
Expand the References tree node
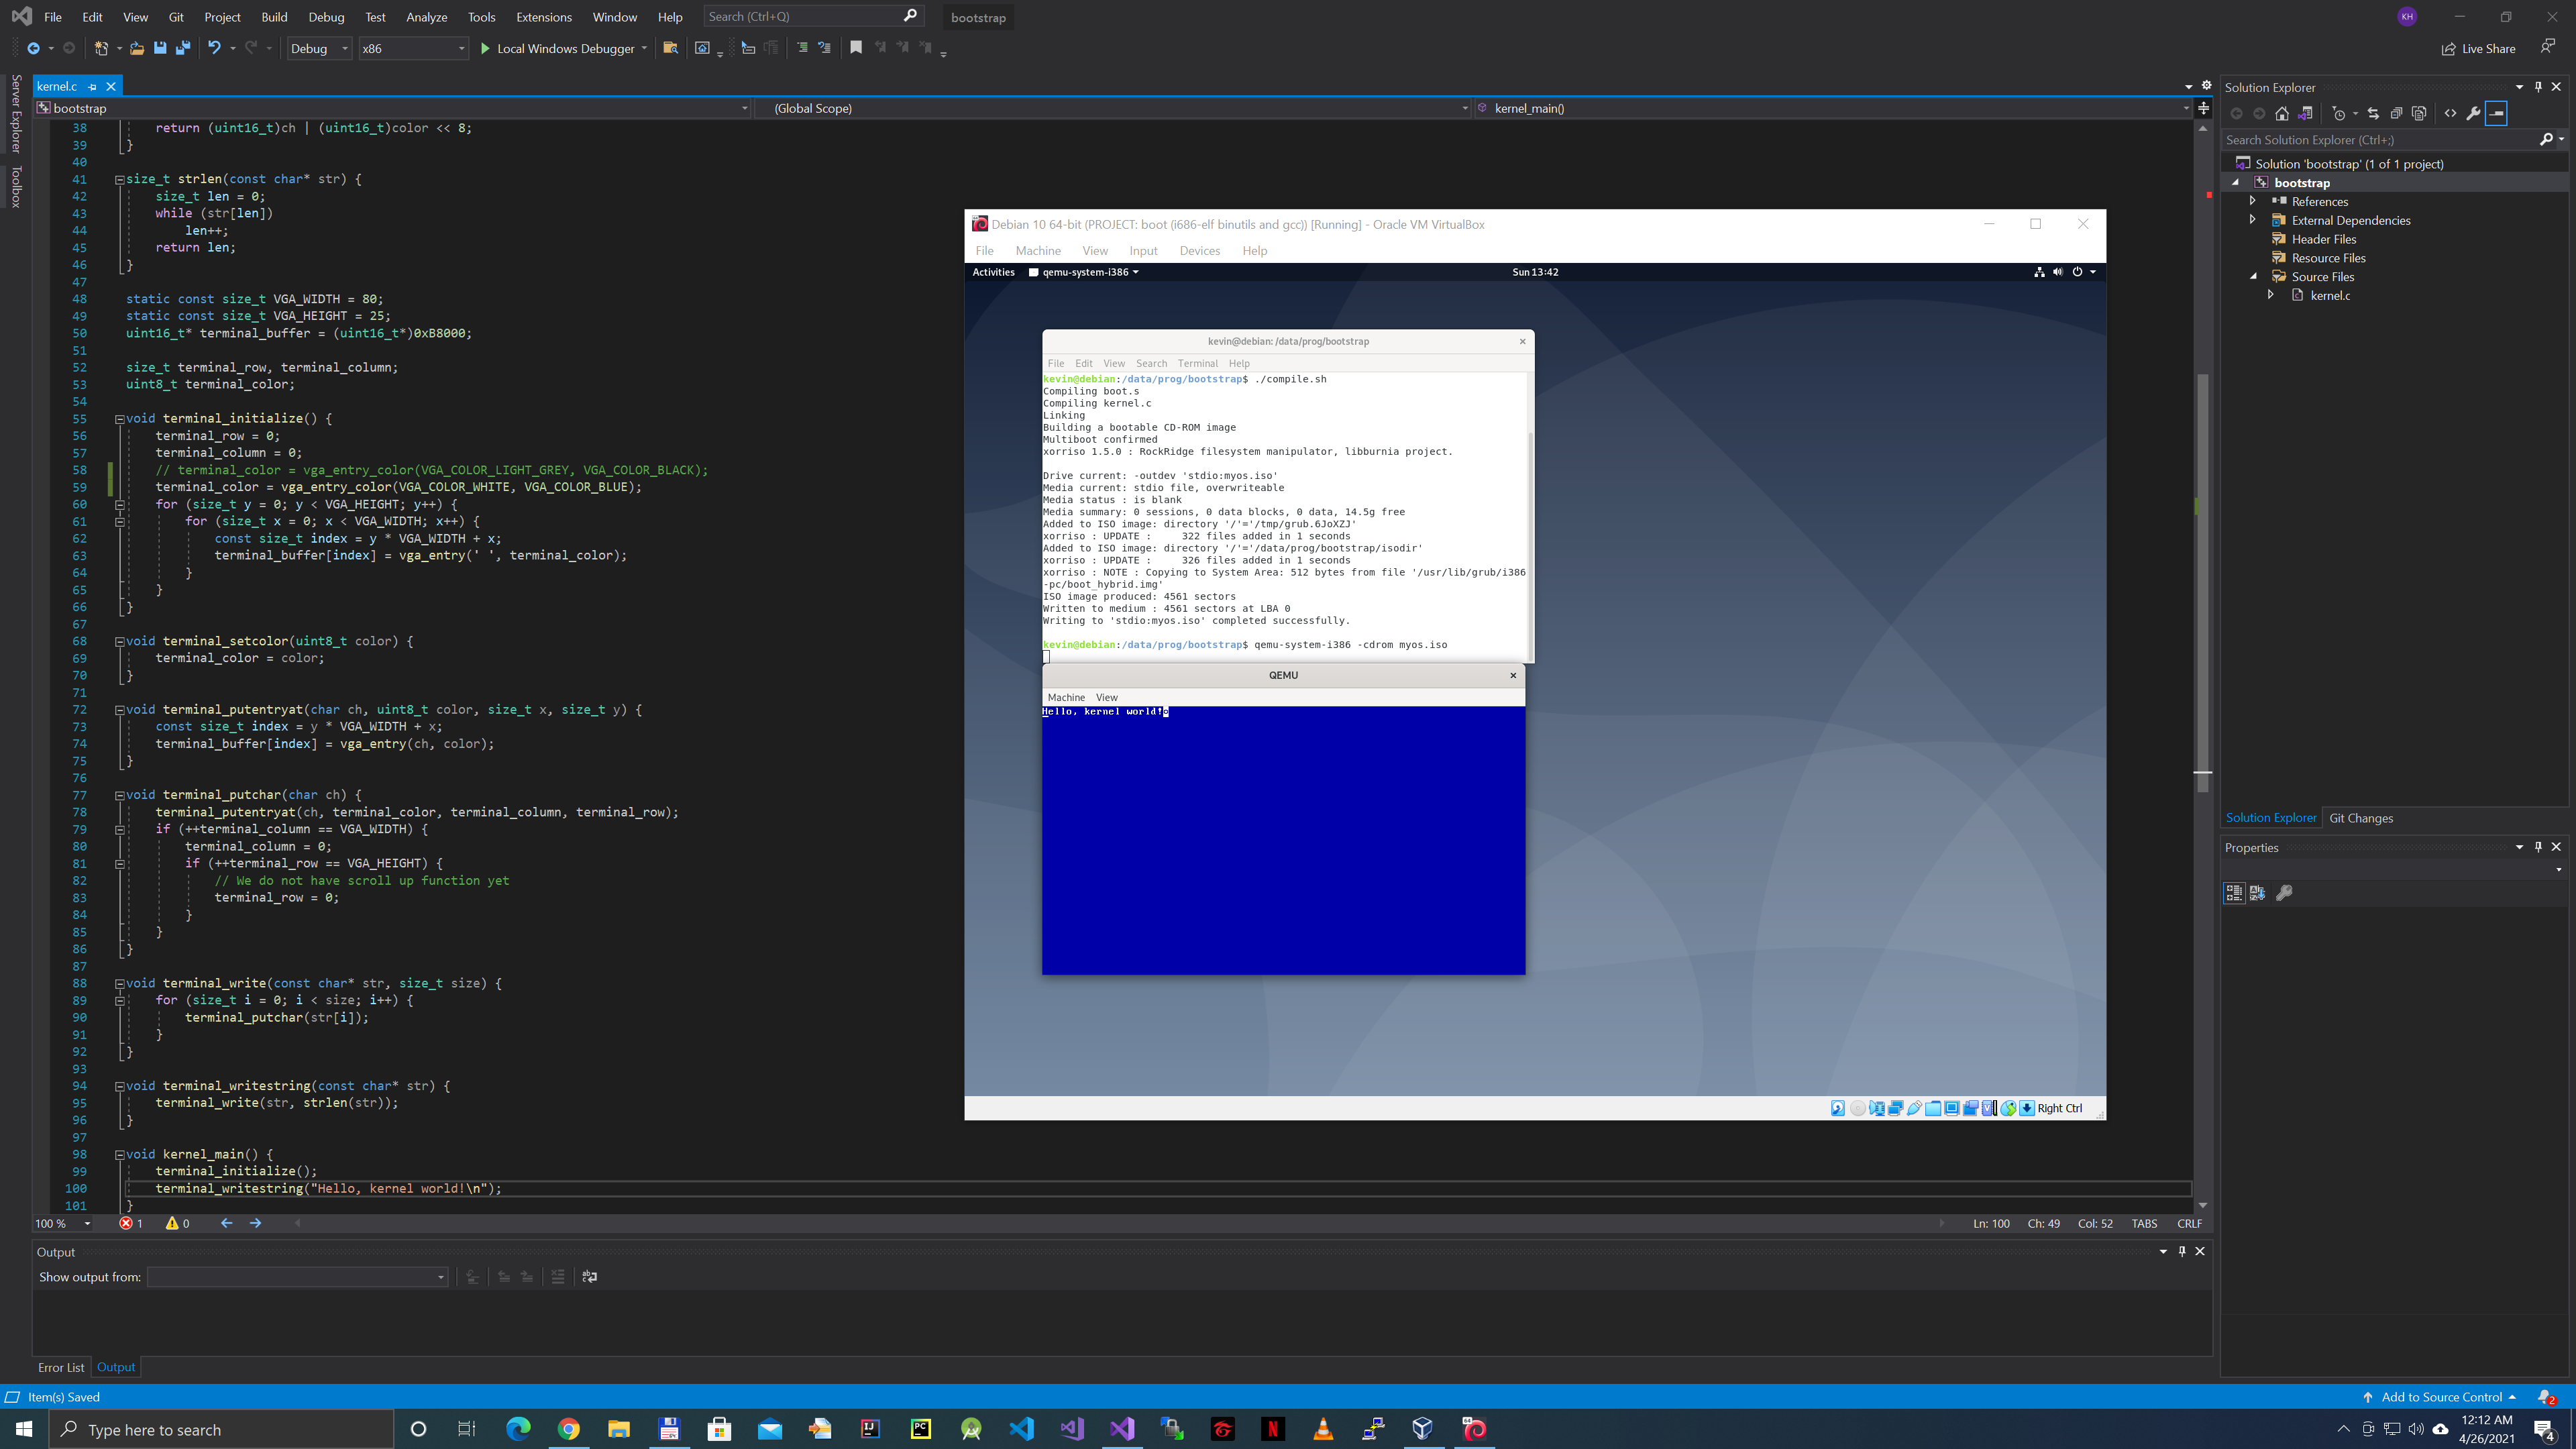(x=2253, y=201)
